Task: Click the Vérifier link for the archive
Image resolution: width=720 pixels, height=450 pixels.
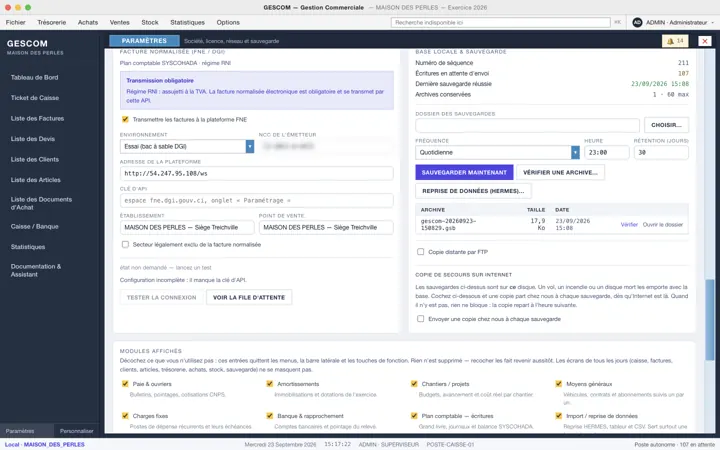Action: 629,225
